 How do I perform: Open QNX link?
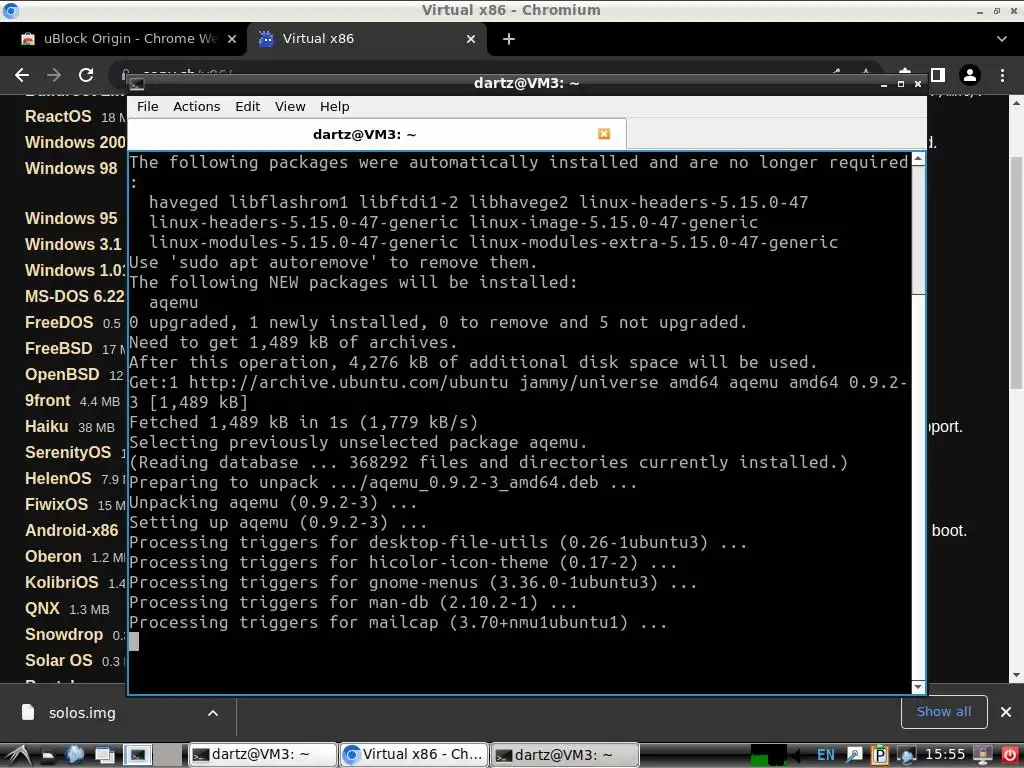coord(42,609)
